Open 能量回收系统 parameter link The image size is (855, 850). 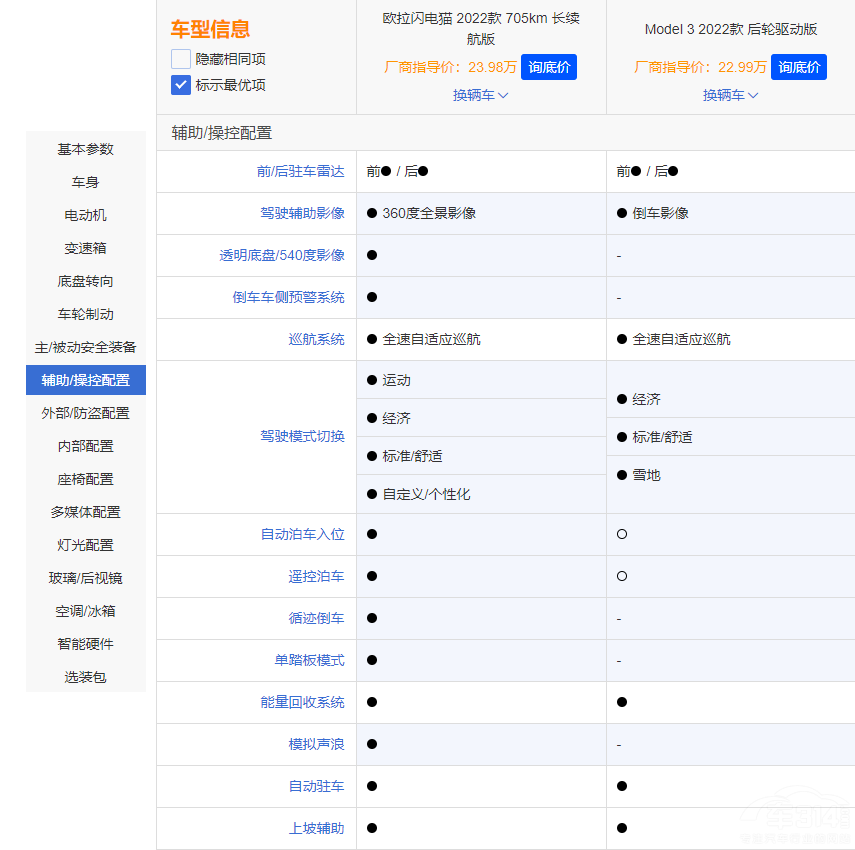(302, 702)
